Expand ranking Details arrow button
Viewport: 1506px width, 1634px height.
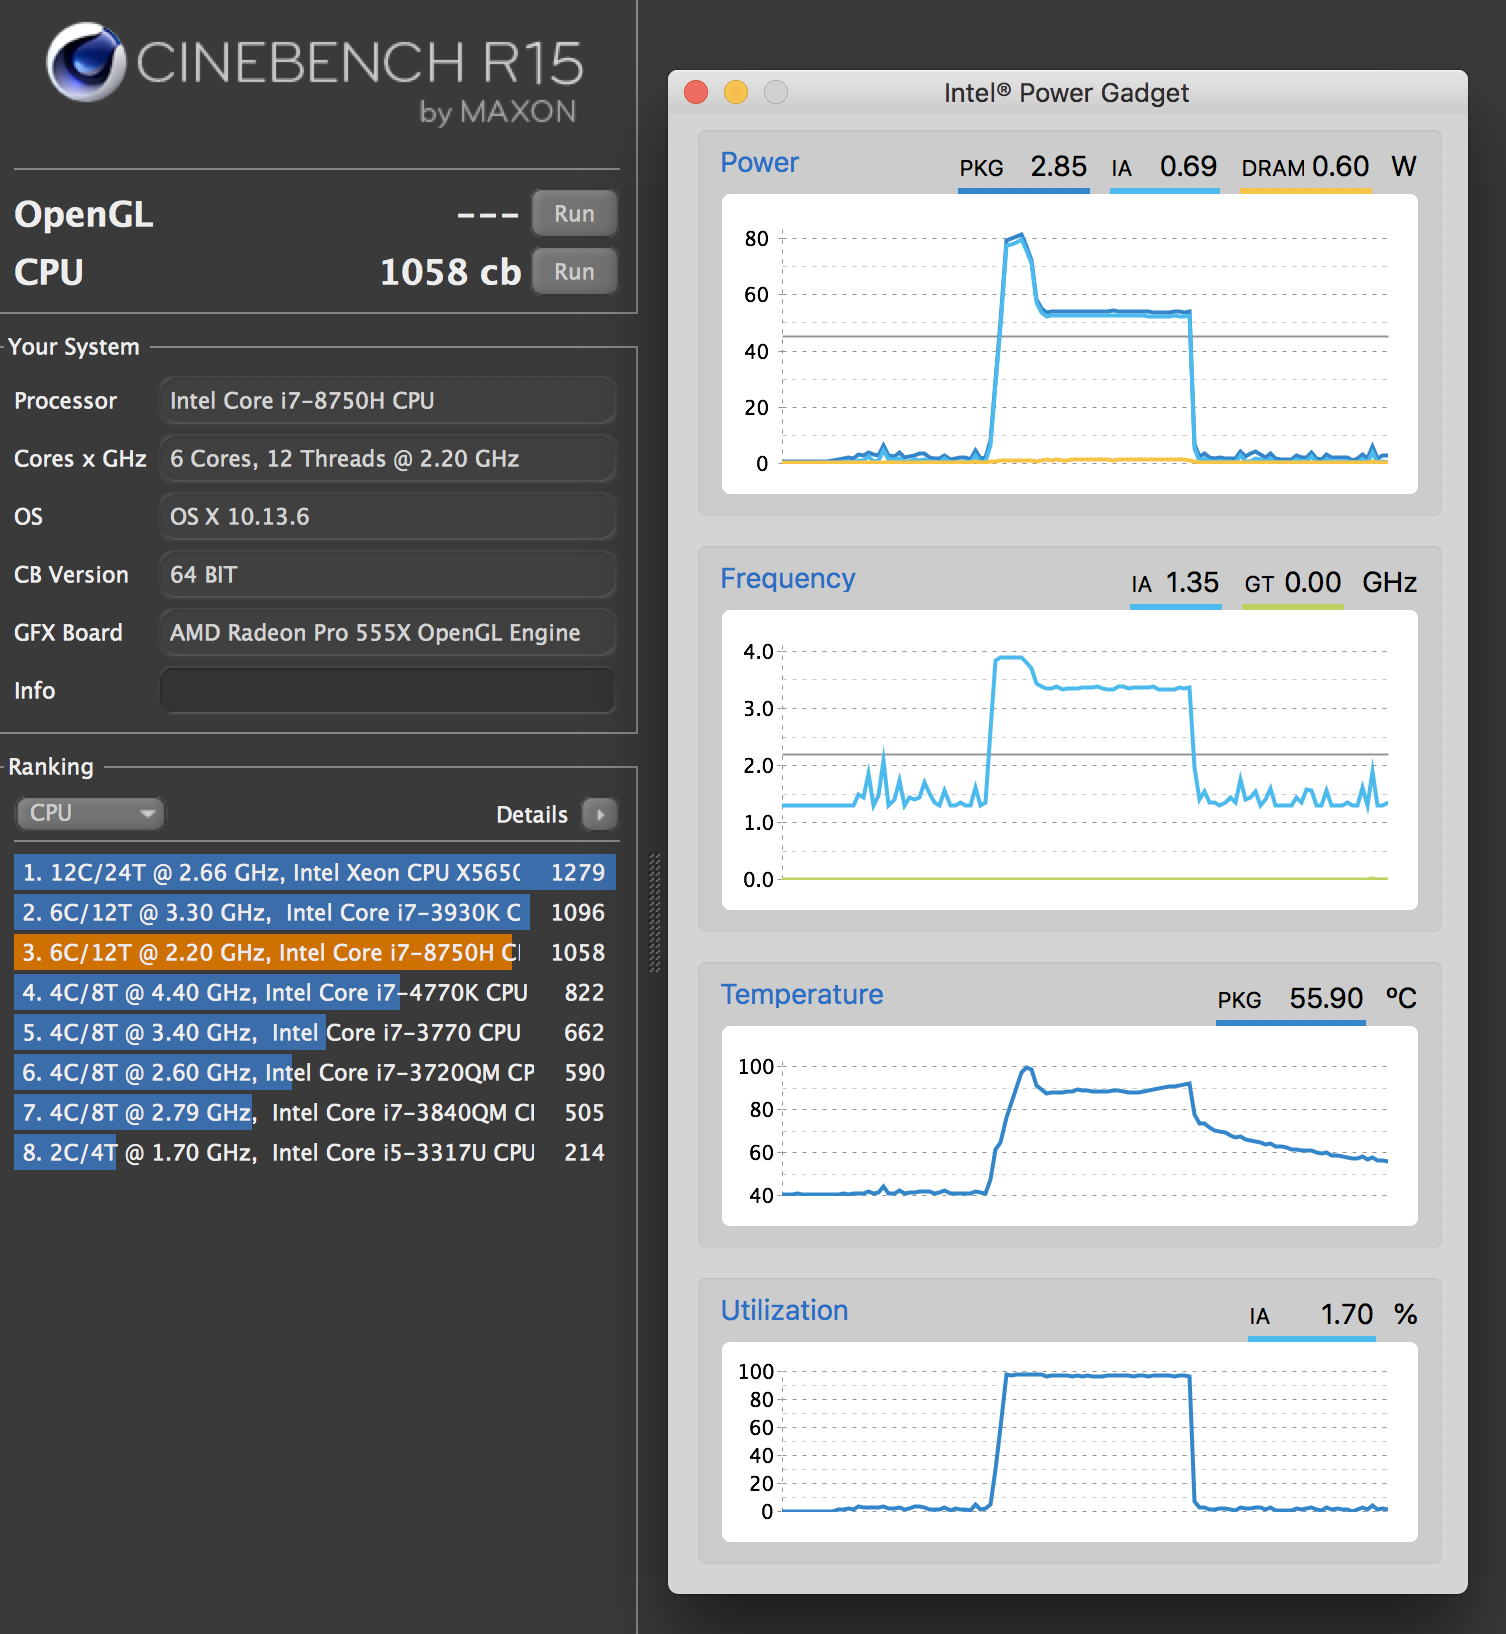pyautogui.click(x=600, y=814)
